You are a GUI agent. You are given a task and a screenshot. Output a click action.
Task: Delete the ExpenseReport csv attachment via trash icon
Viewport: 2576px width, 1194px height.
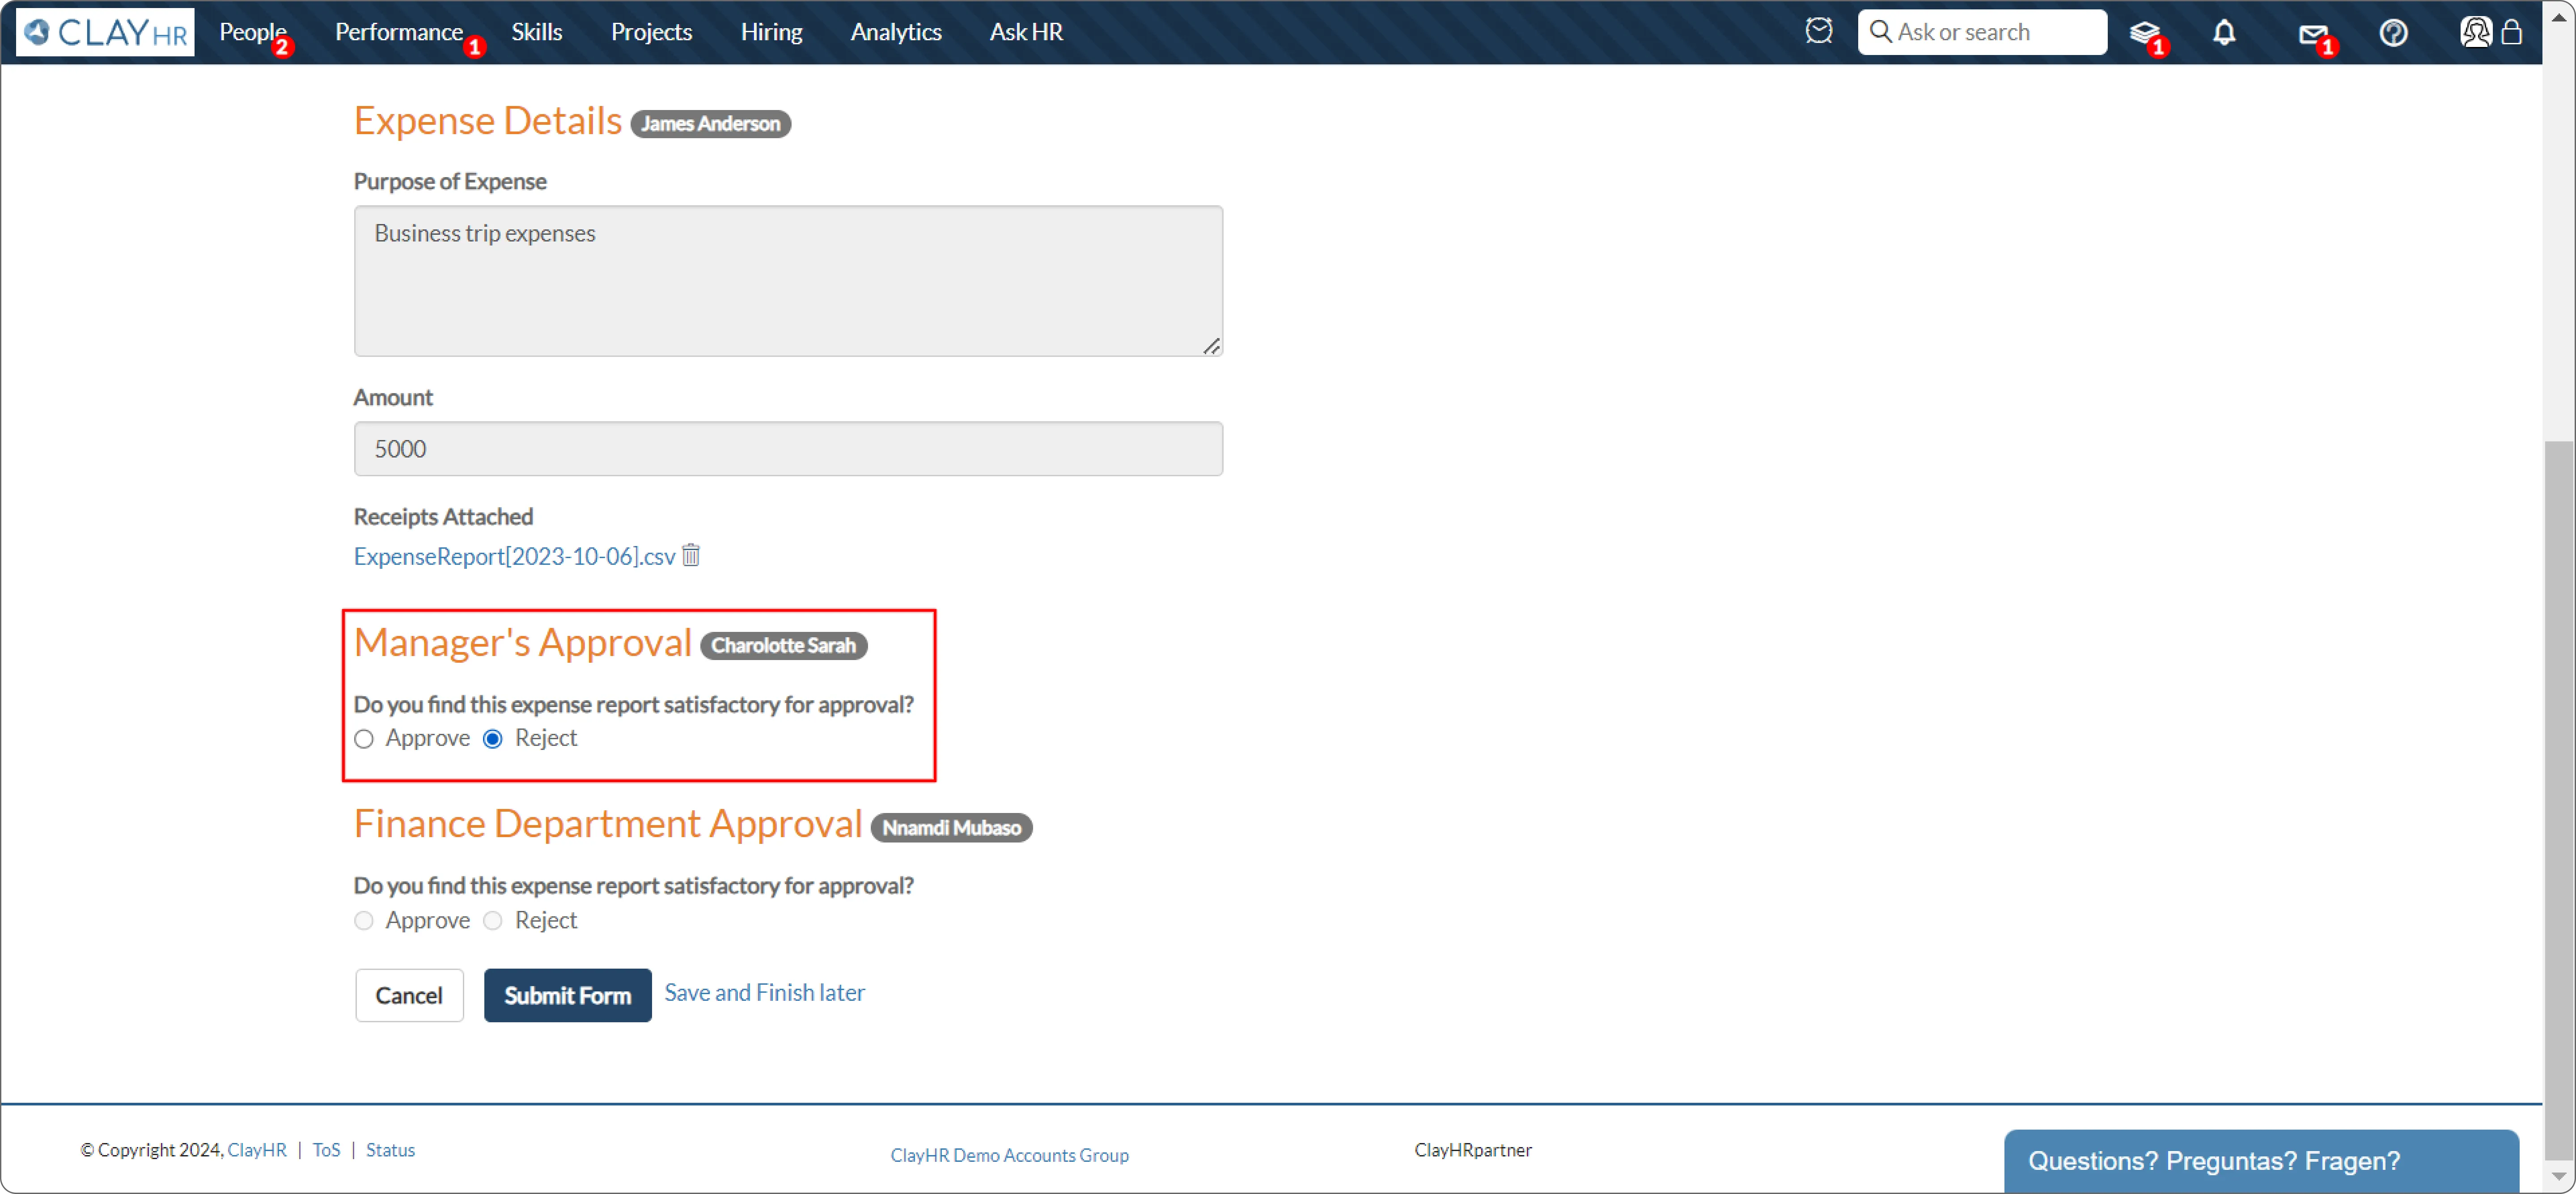point(691,555)
